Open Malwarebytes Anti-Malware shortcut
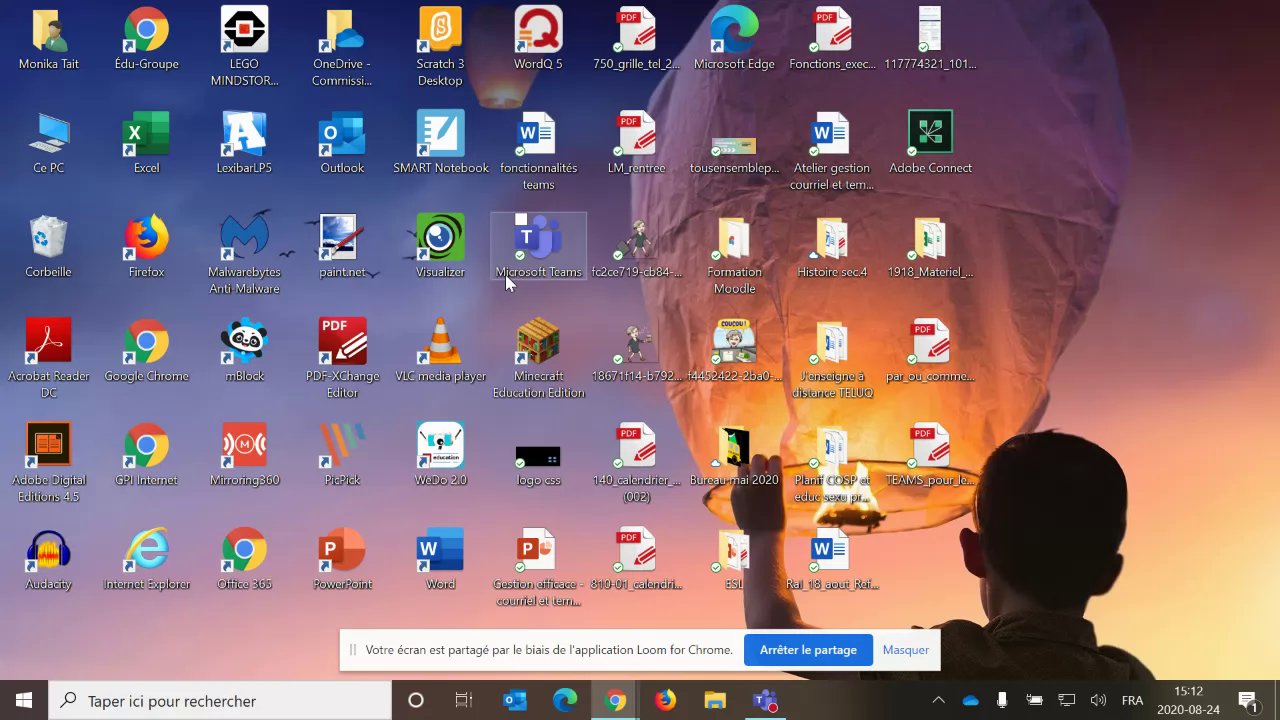Screen dimensions: 1280x720 point(244,255)
